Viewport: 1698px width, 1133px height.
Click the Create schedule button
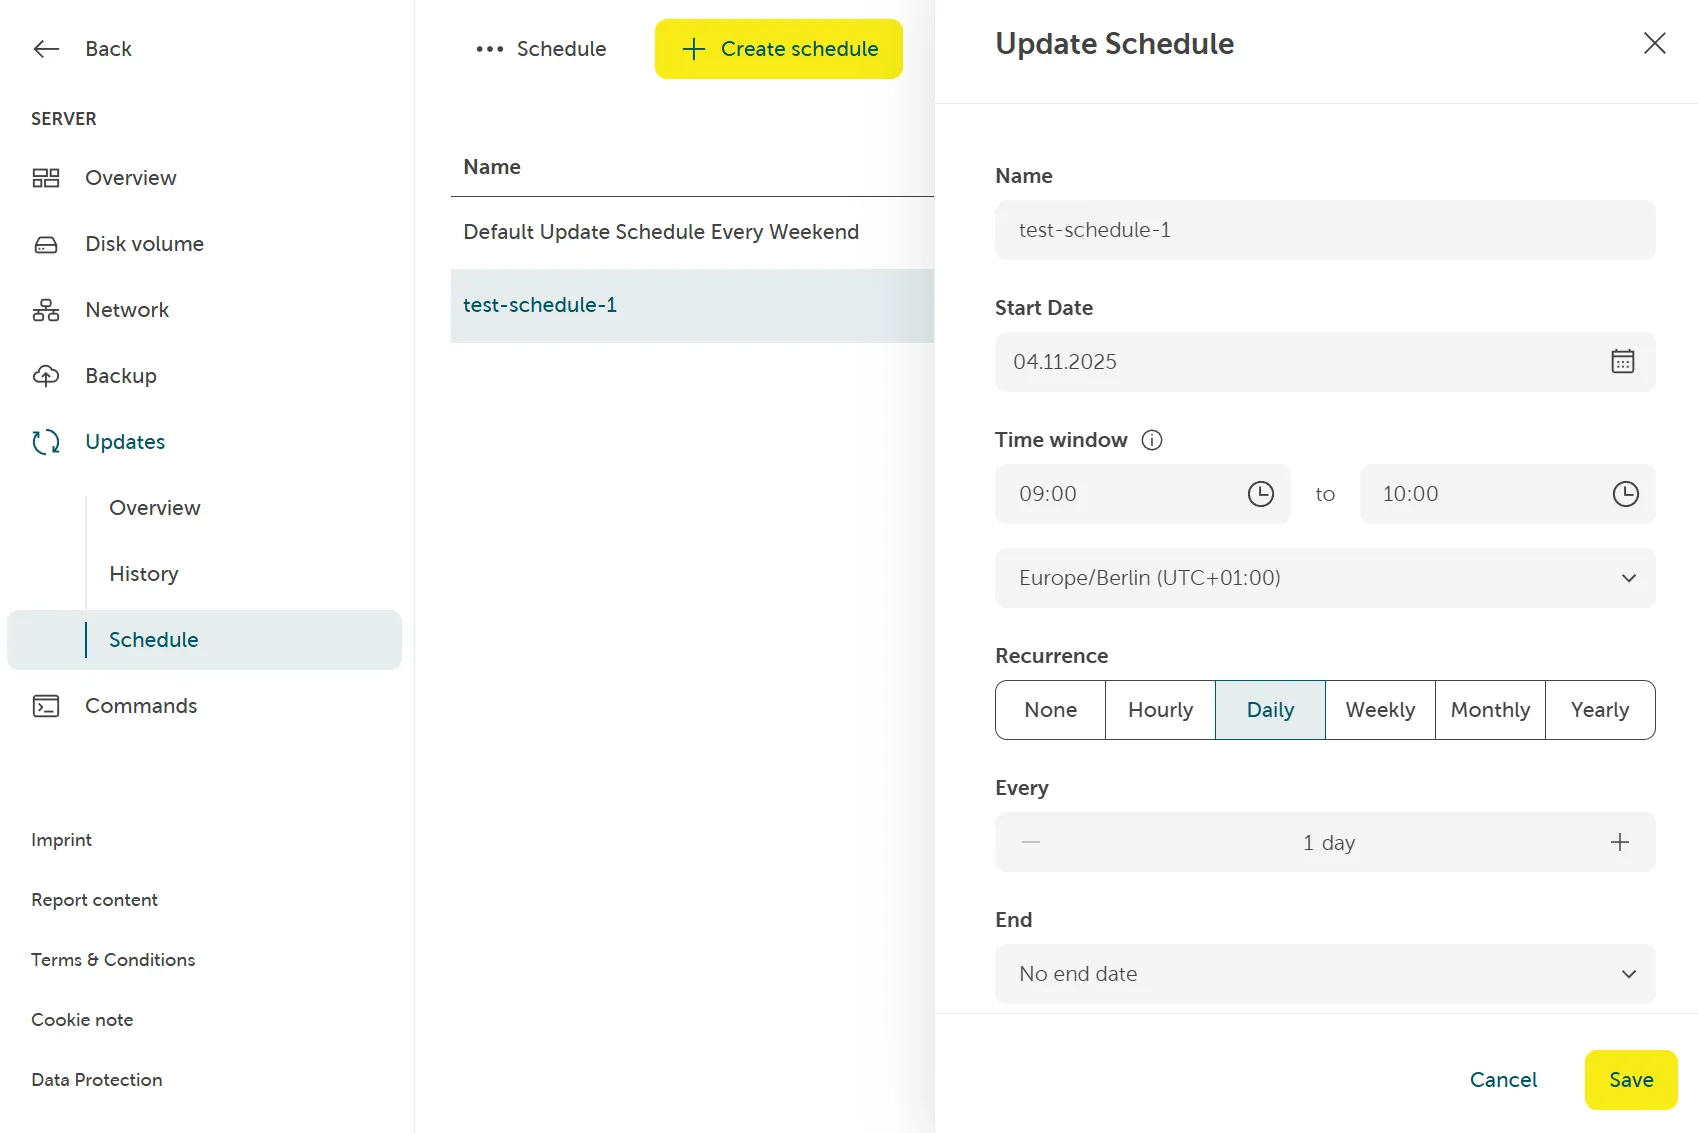[778, 48]
